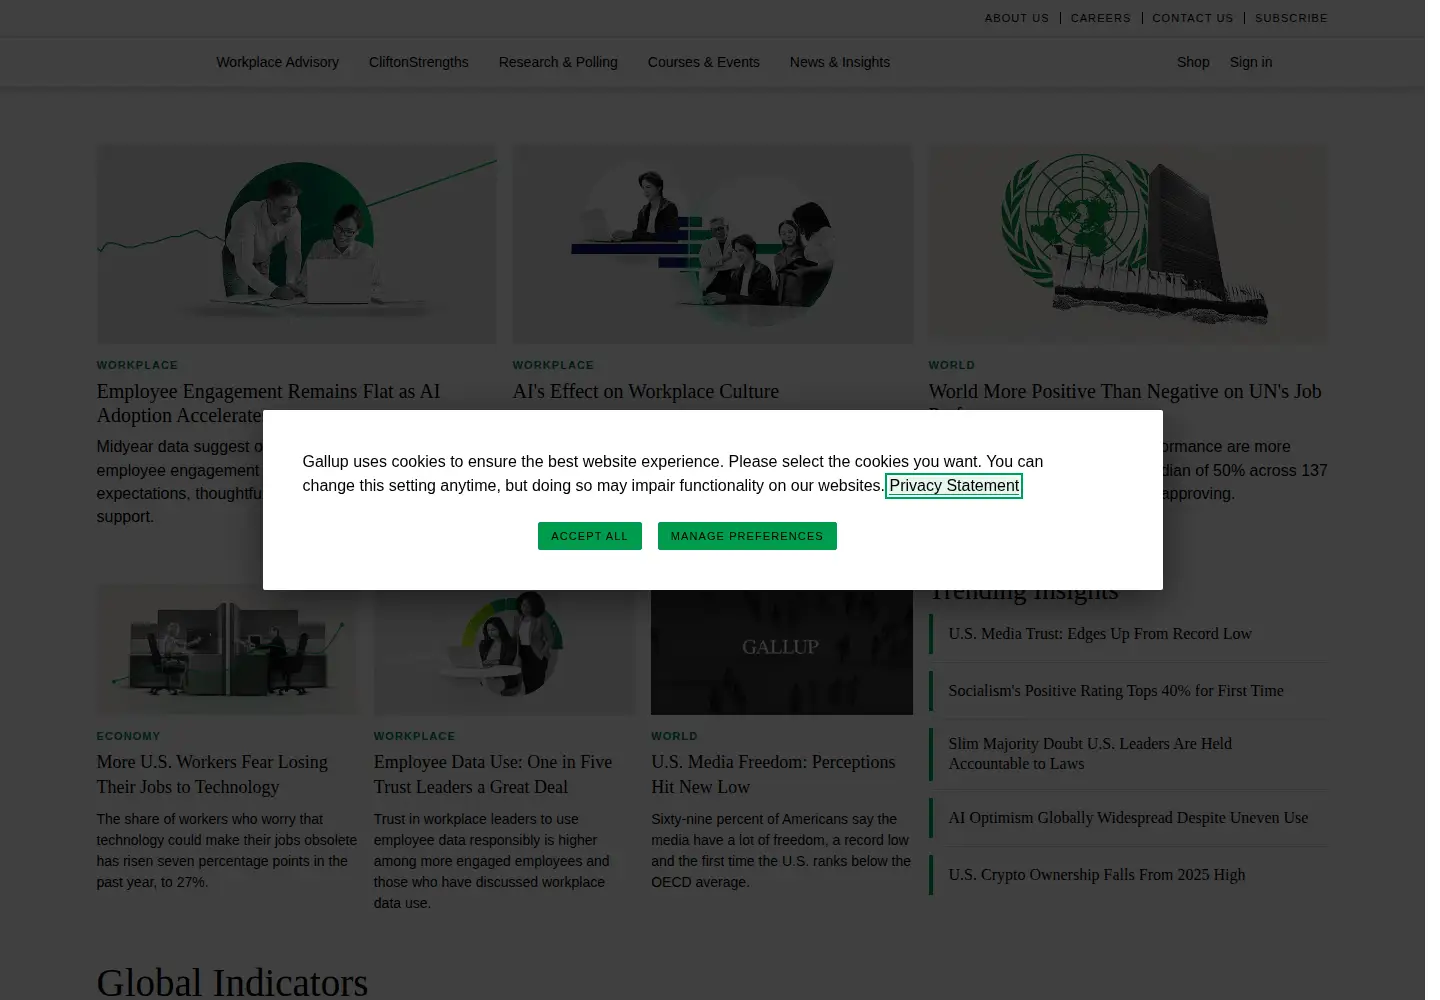Open the Privacy Statement link
Image resolution: width=1440 pixels, height=1000 pixels.
coord(954,486)
